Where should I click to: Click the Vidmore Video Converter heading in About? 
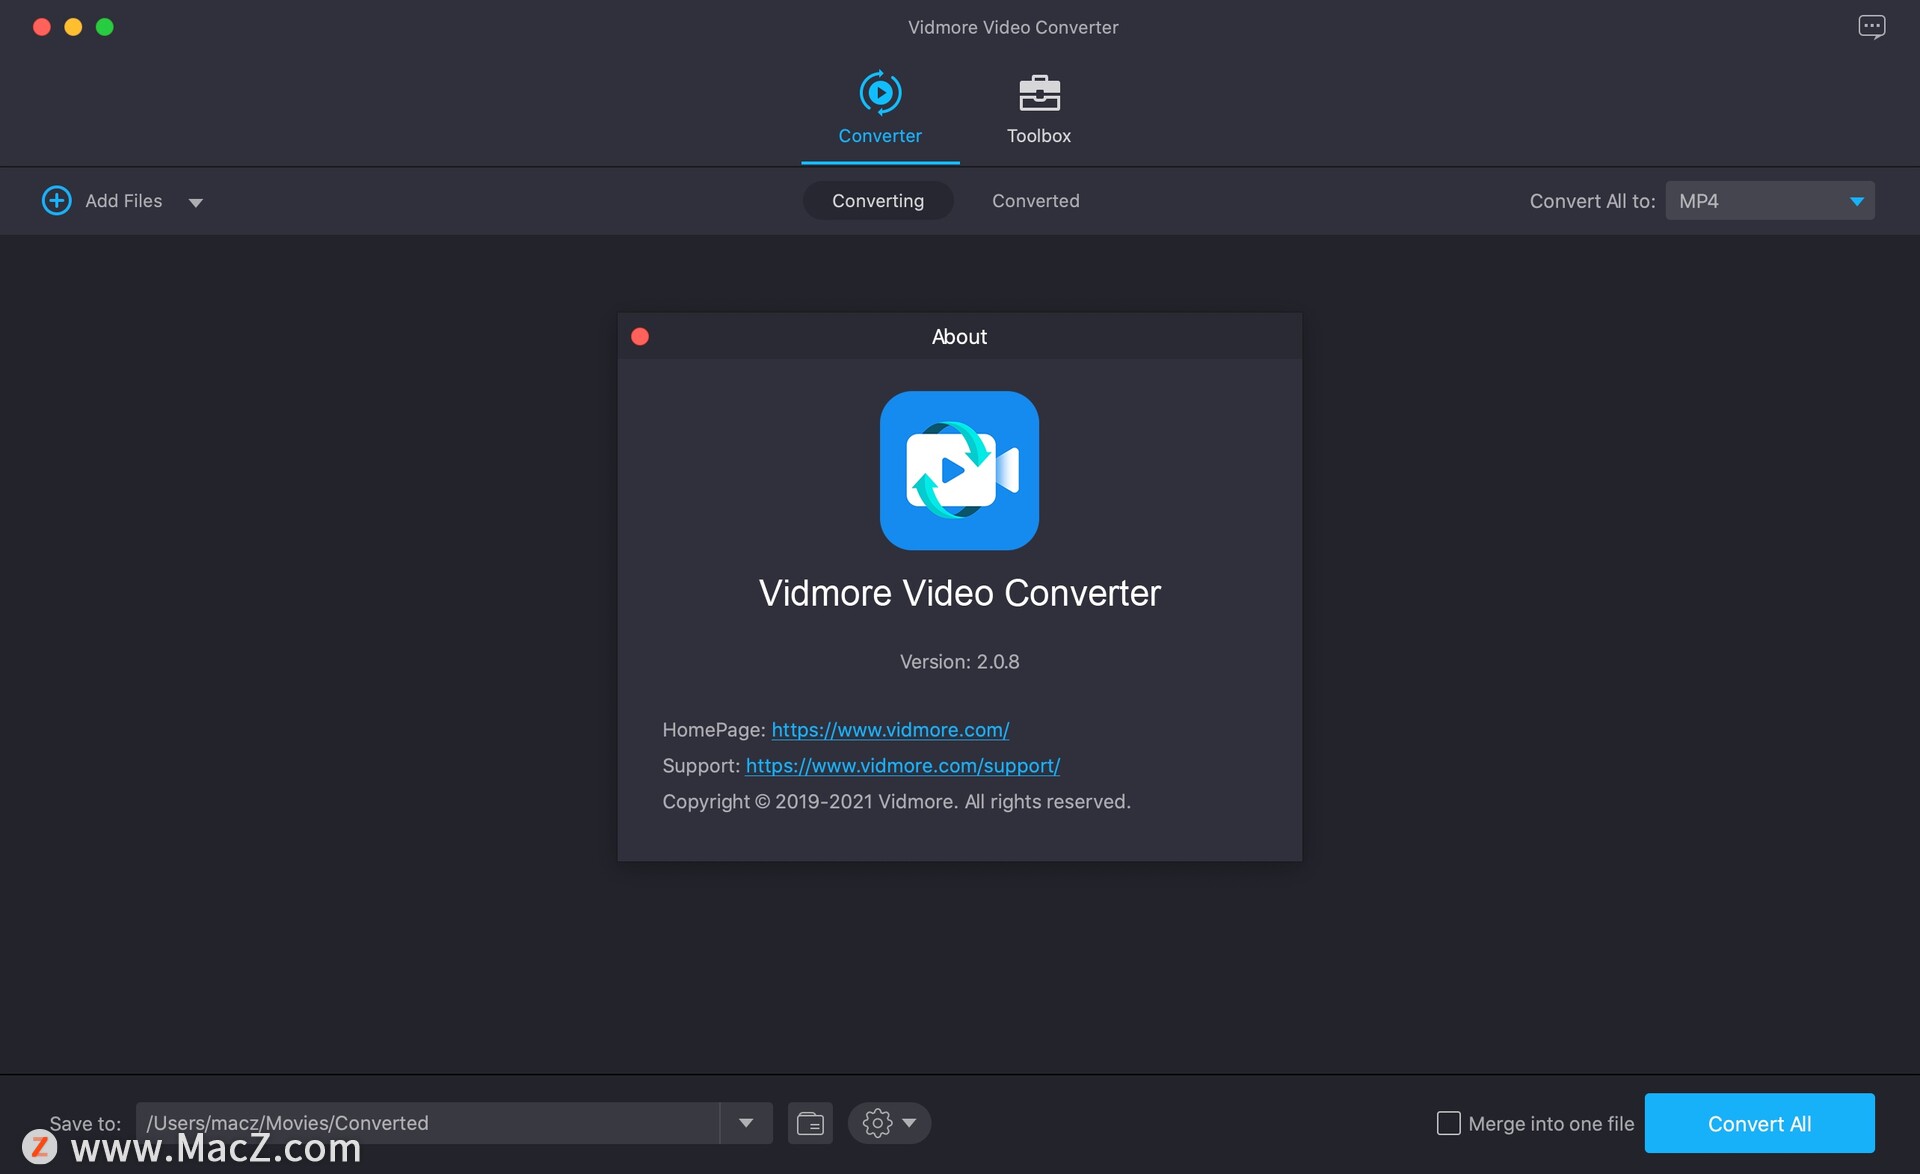[x=959, y=593]
